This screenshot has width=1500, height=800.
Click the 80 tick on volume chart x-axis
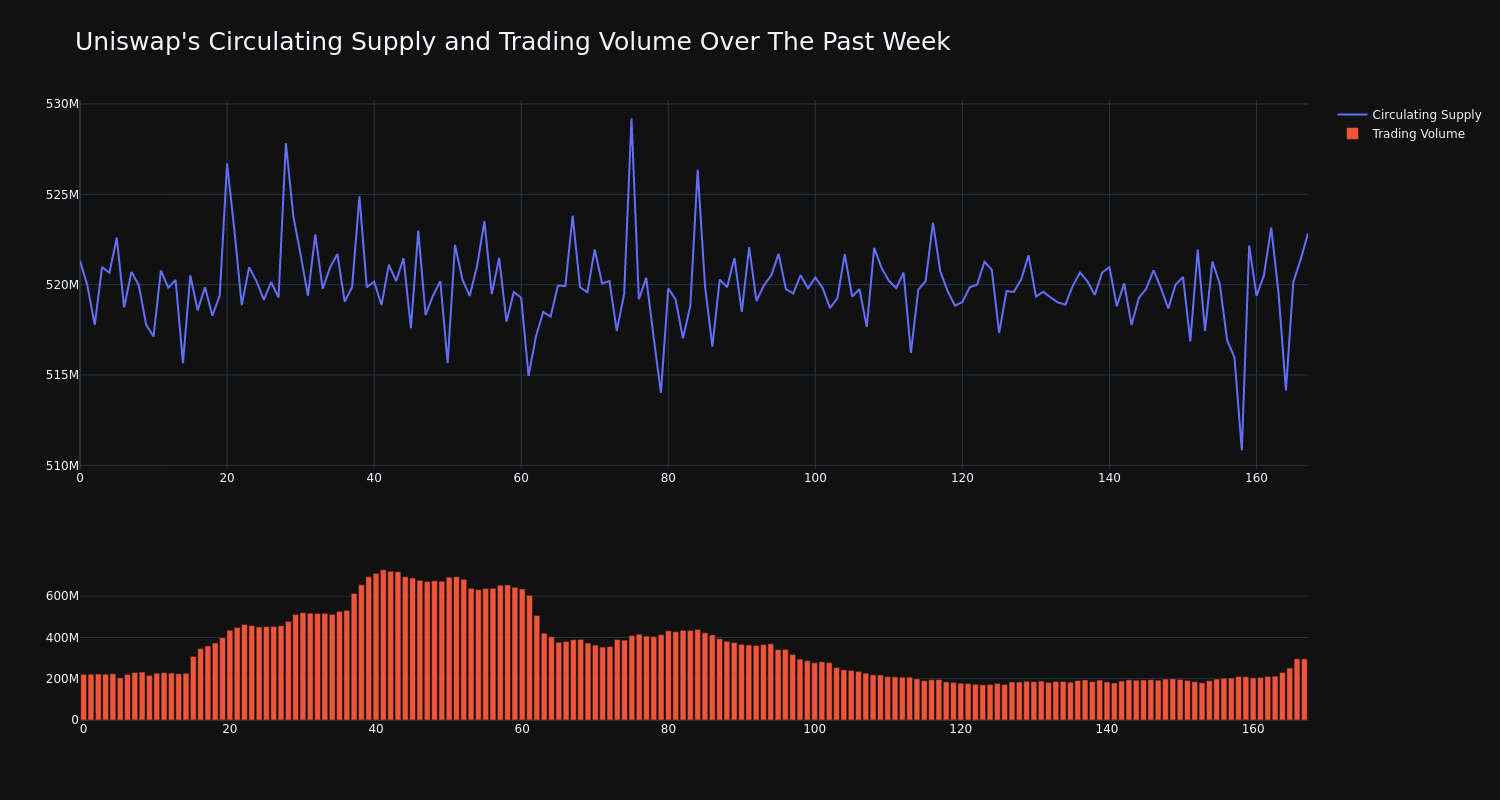point(668,729)
